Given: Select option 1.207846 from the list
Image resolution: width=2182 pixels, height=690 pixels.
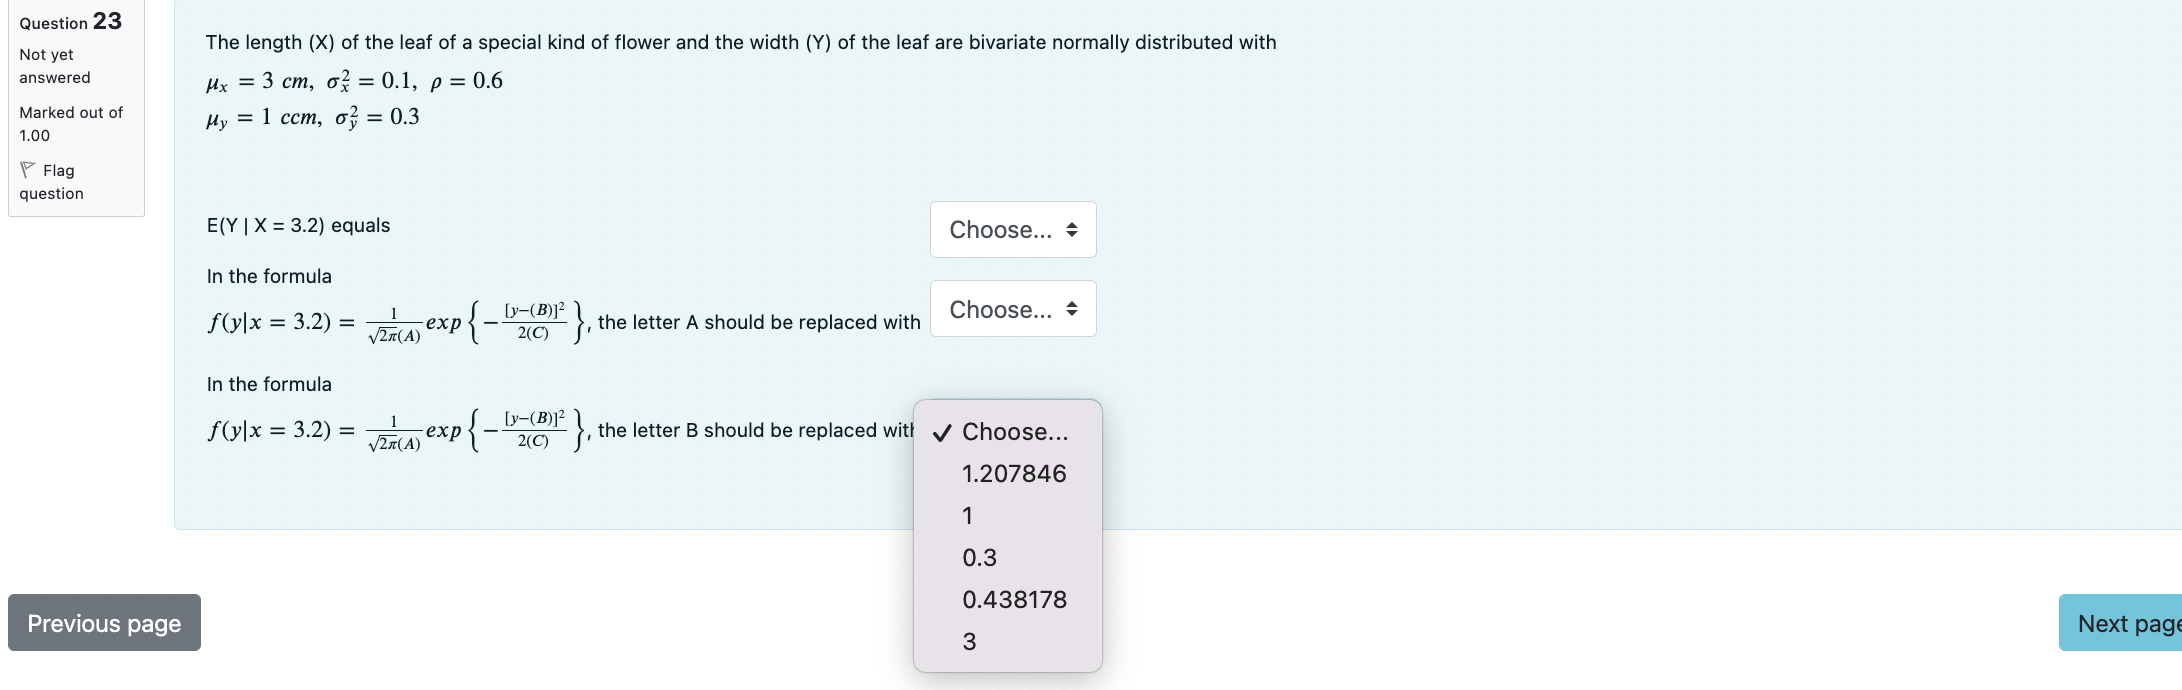Looking at the screenshot, I should (x=1013, y=473).
